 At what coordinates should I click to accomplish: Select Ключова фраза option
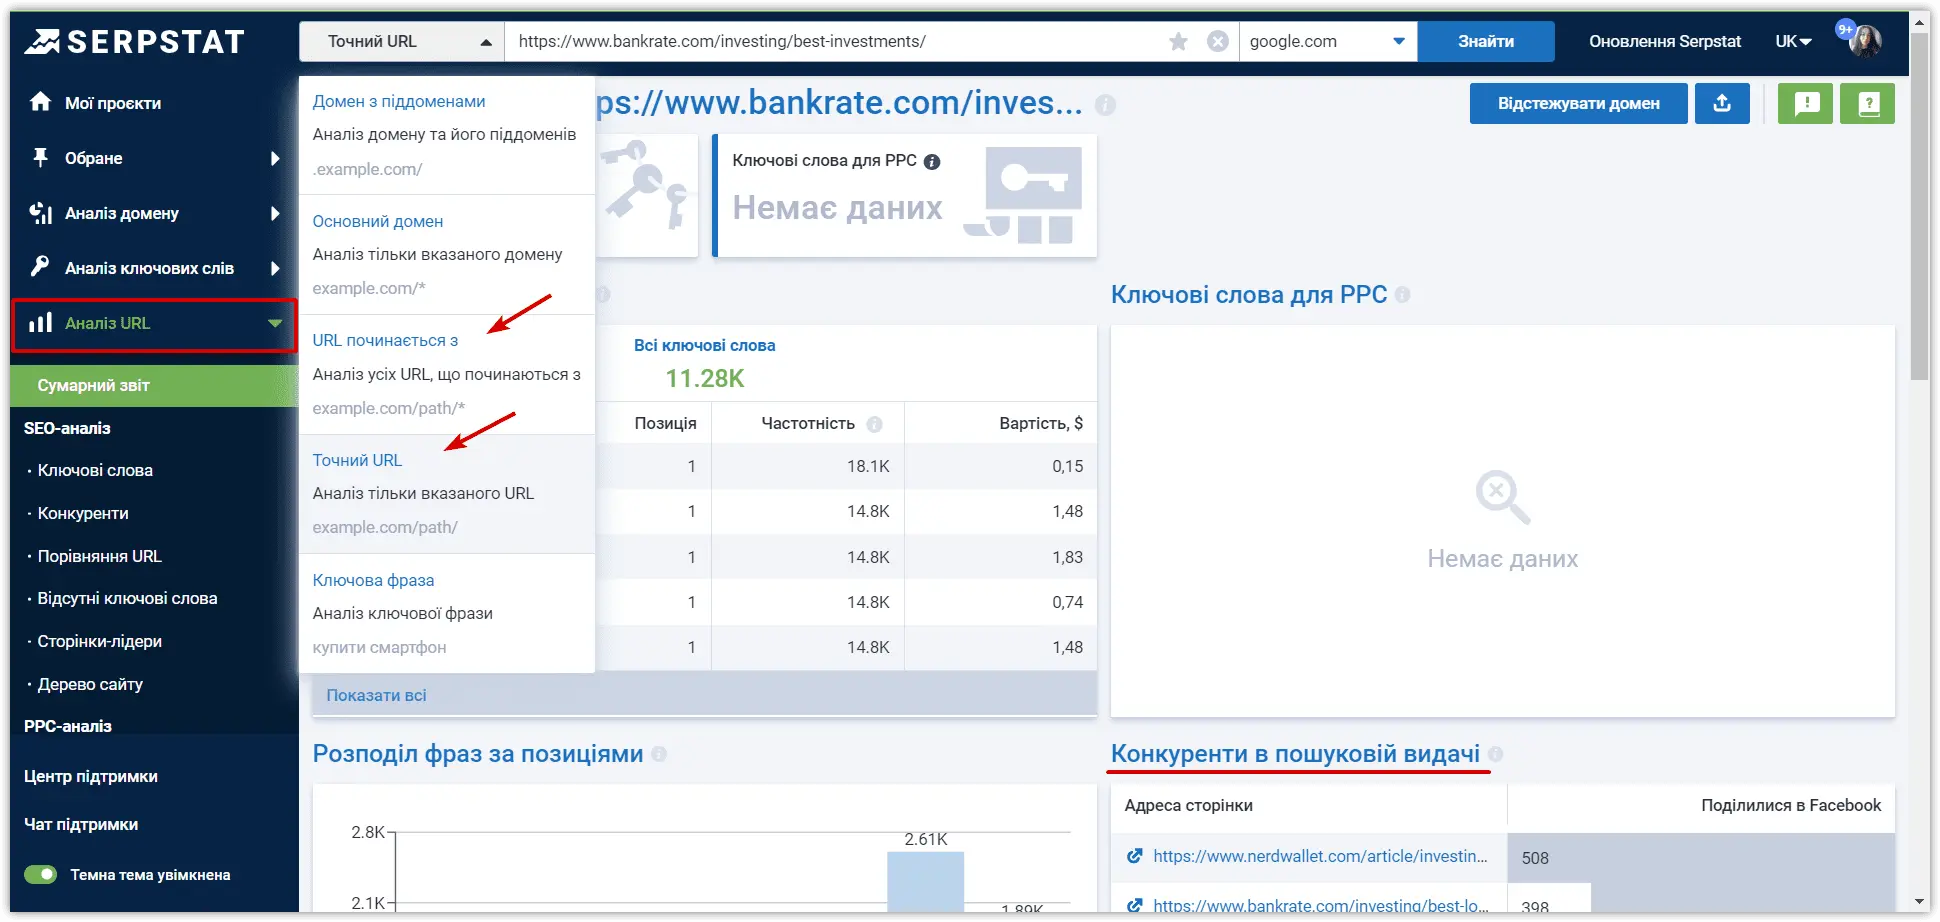click(372, 580)
